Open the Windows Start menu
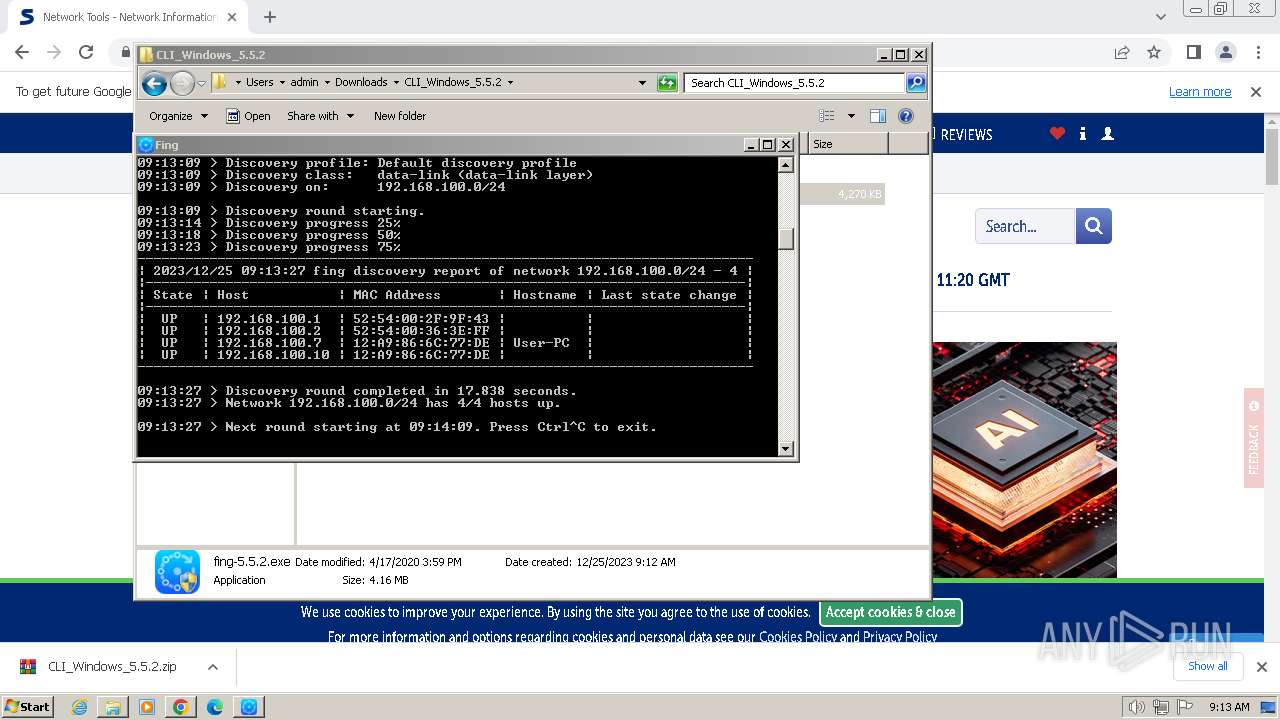The image size is (1280, 720). coord(28,706)
